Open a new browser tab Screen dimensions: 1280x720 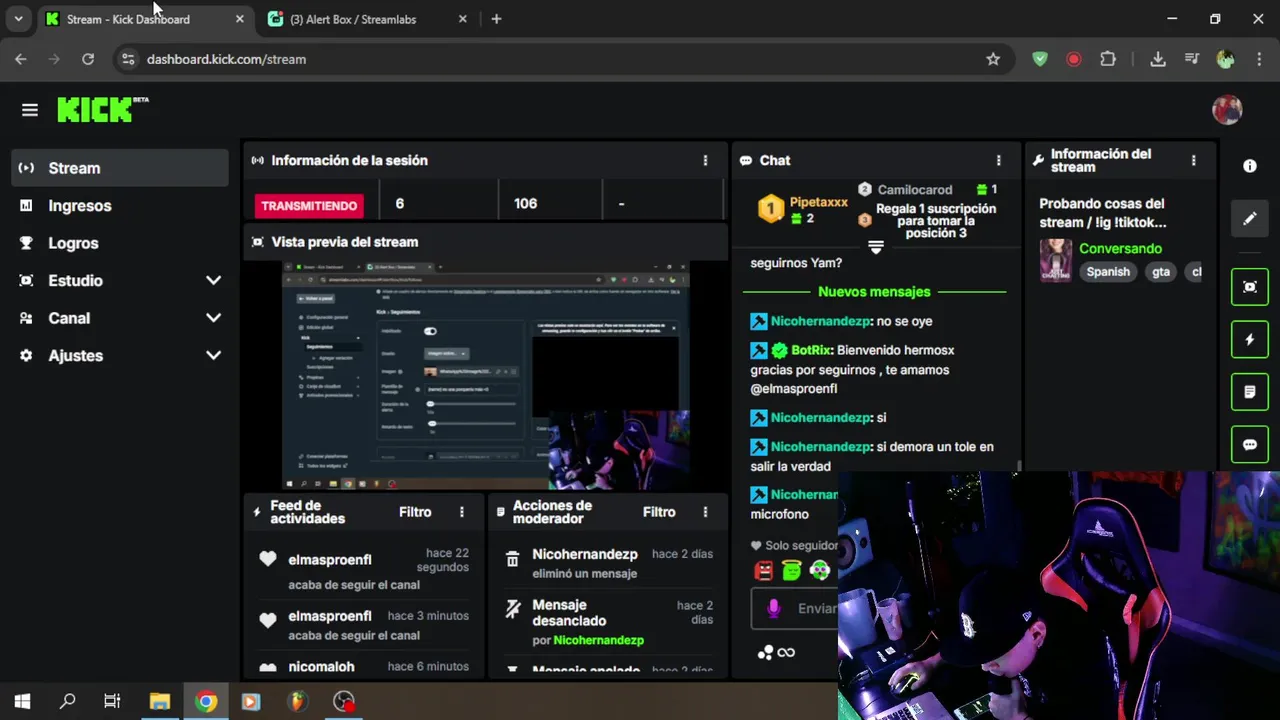[496, 19]
